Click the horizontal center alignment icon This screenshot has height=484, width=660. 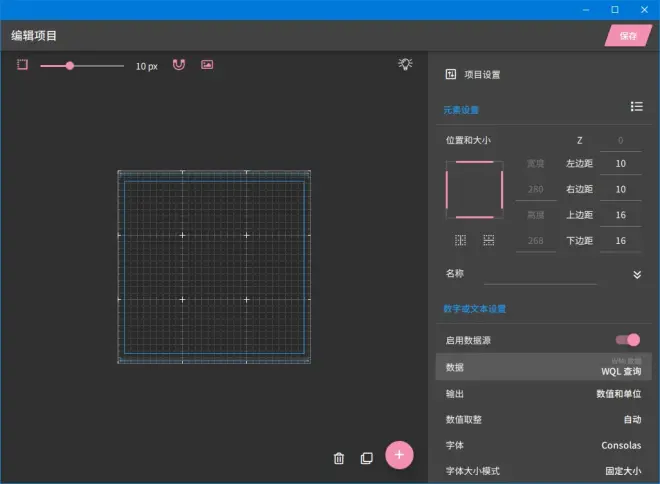point(460,240)
